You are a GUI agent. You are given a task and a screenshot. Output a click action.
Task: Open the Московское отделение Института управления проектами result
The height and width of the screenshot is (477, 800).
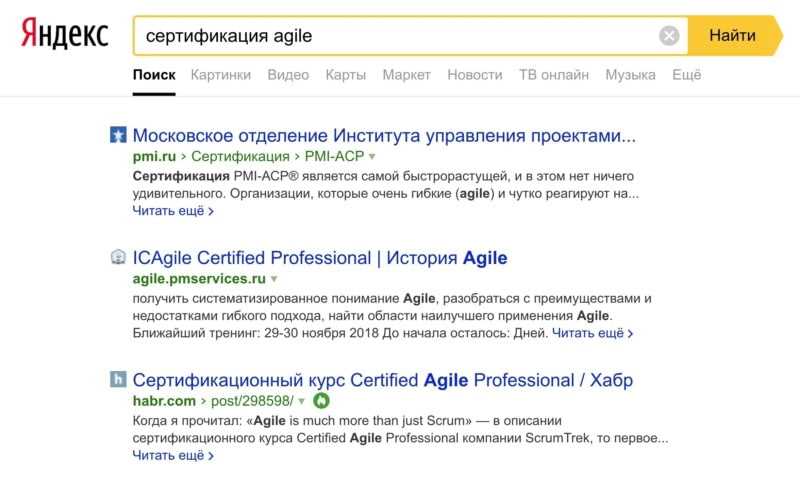pyautogui.click(x=384, y=136)
